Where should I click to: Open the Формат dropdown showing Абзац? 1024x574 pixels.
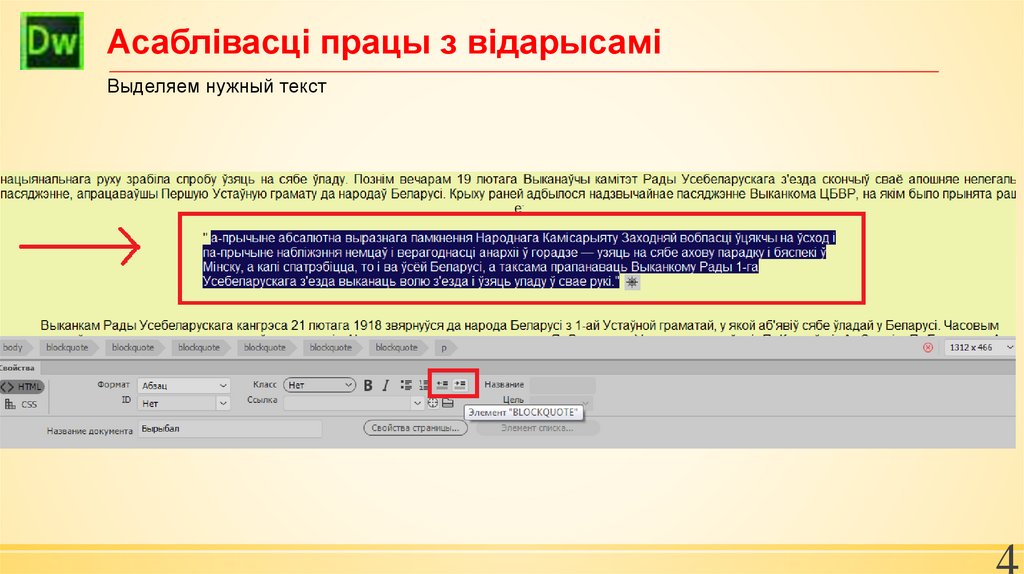pyautogui.click(x=184, y=385)
